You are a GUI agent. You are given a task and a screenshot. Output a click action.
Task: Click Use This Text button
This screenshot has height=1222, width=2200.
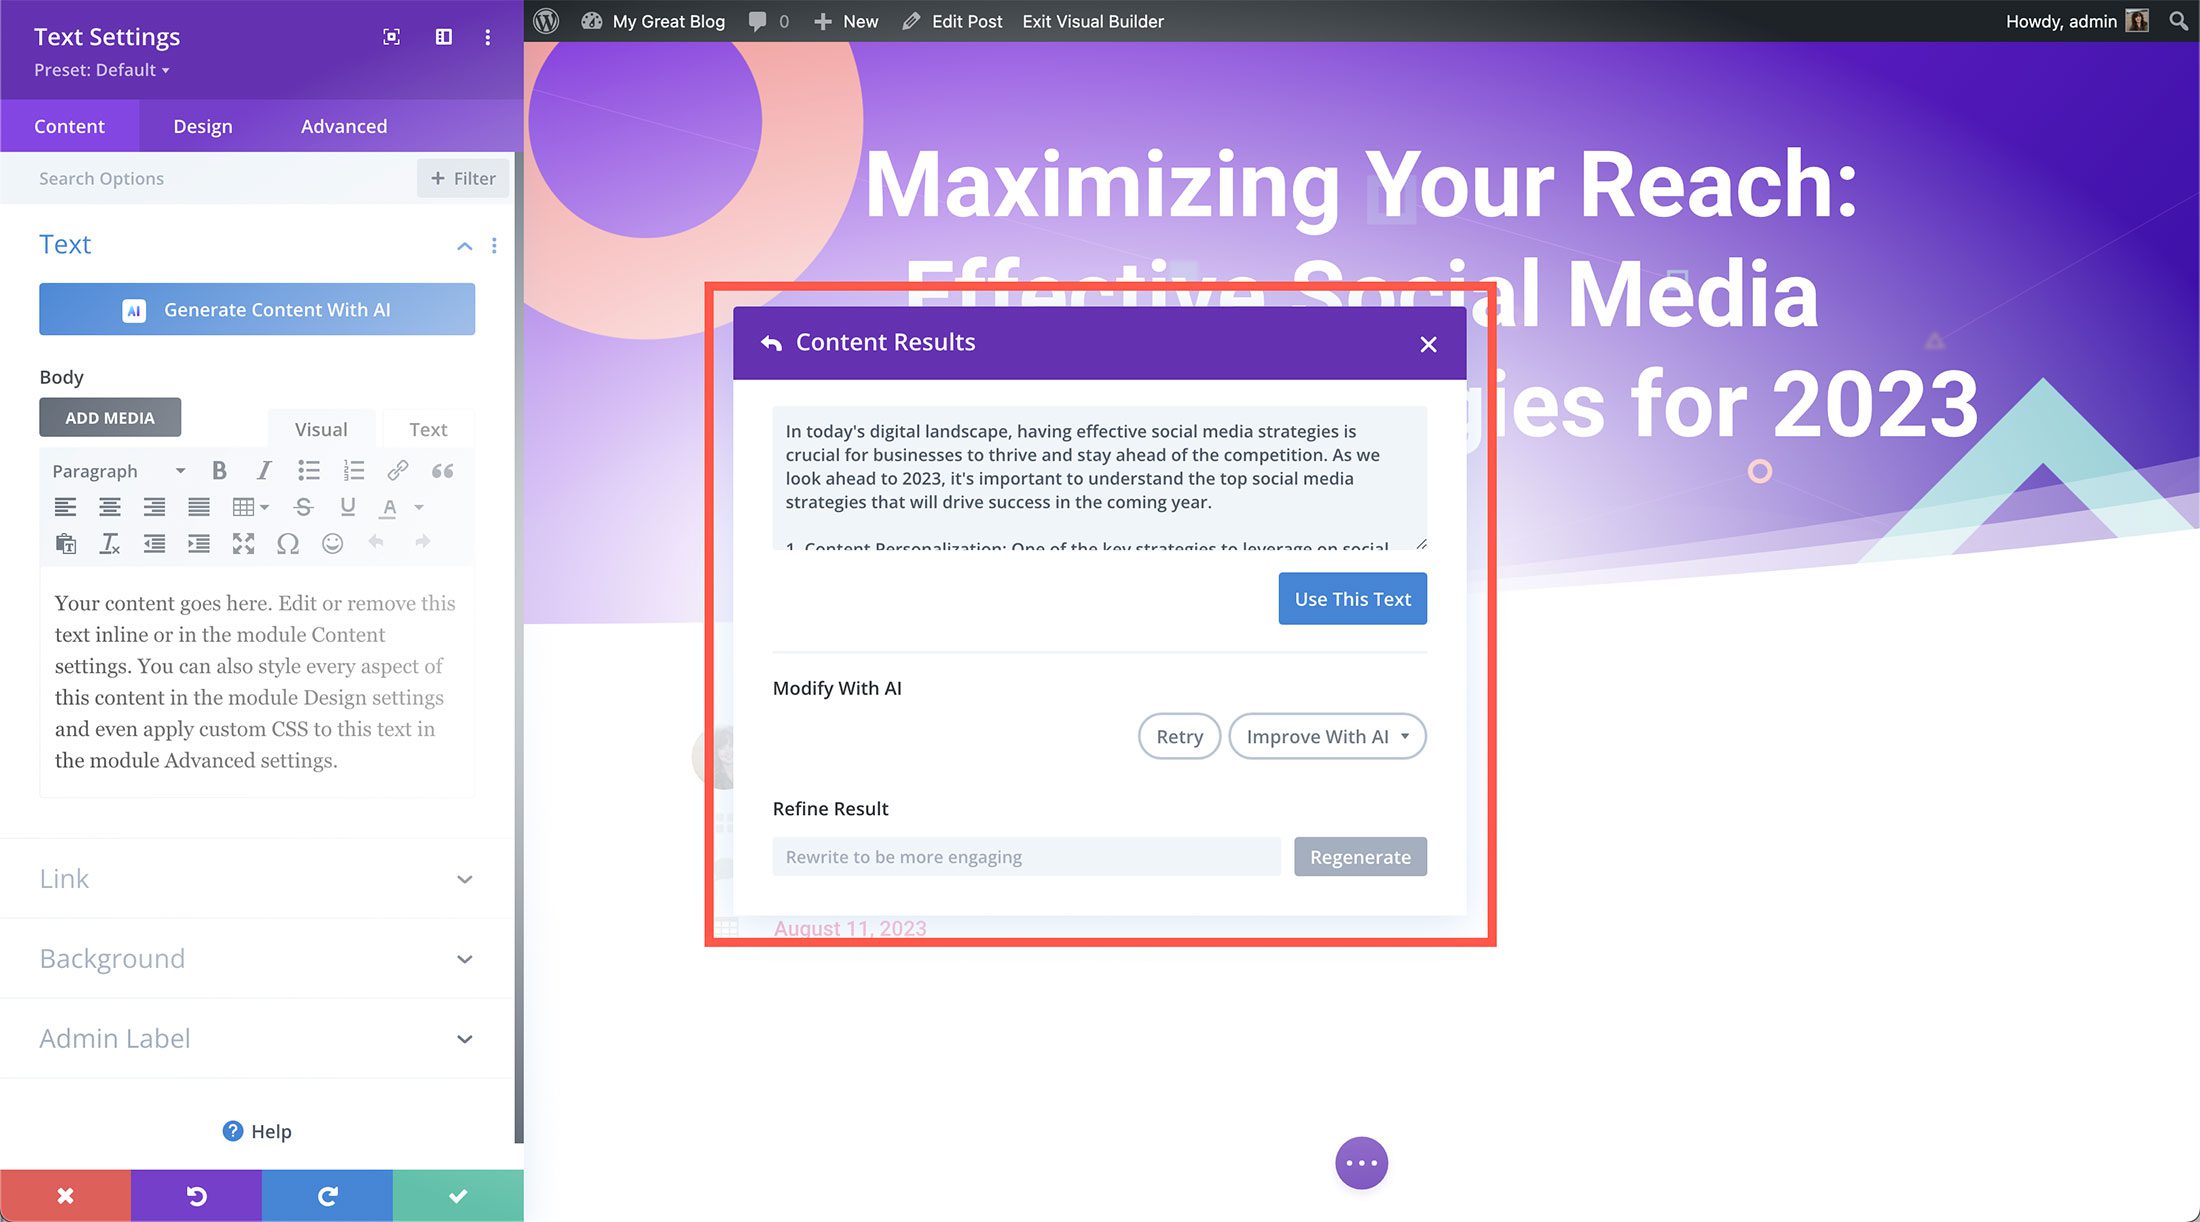[x=1350, y=597]
